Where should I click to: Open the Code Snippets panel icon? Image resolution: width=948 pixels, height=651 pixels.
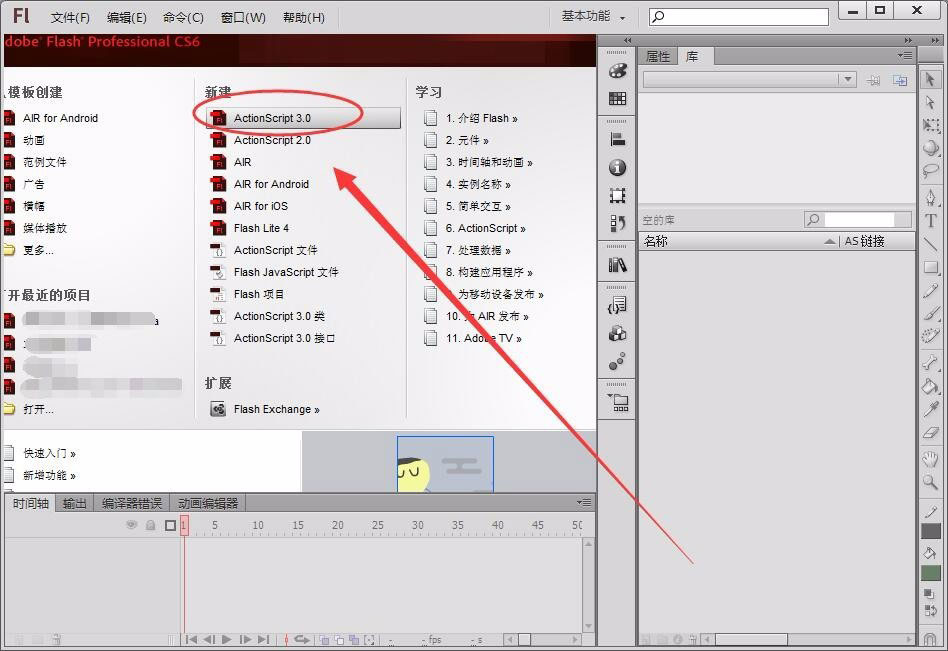617,305
